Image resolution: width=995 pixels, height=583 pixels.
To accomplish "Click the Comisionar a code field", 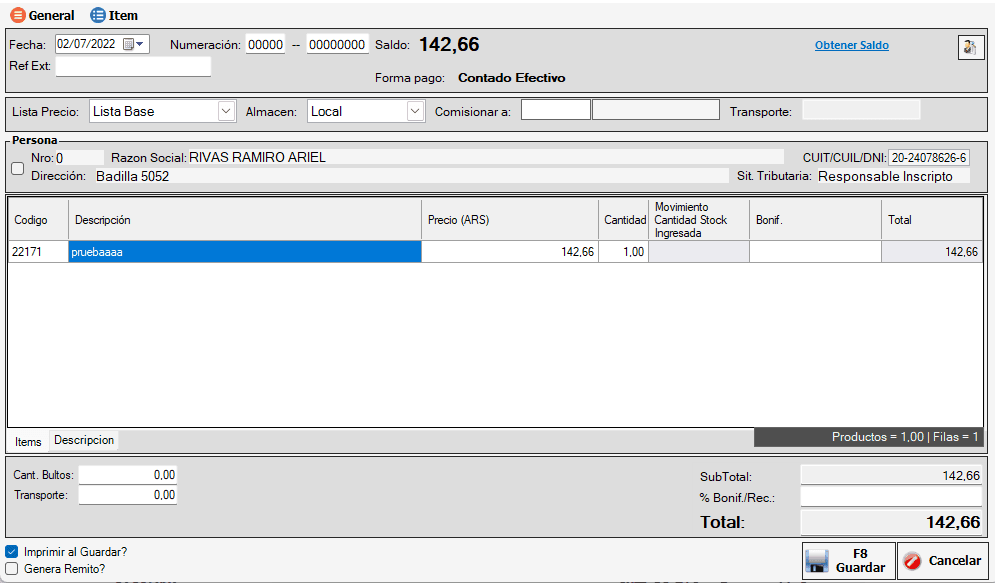I will (x=555, y=111).
